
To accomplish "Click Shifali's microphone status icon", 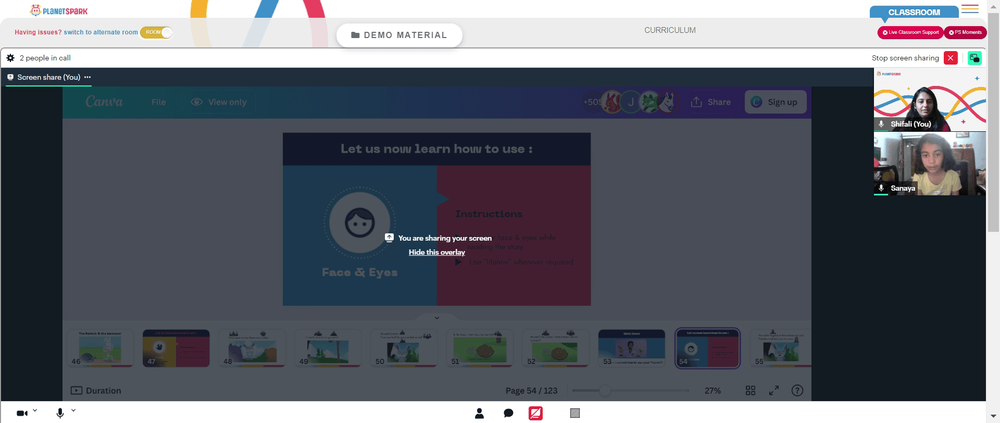I will pyautogui.click(x=881, y=124).
